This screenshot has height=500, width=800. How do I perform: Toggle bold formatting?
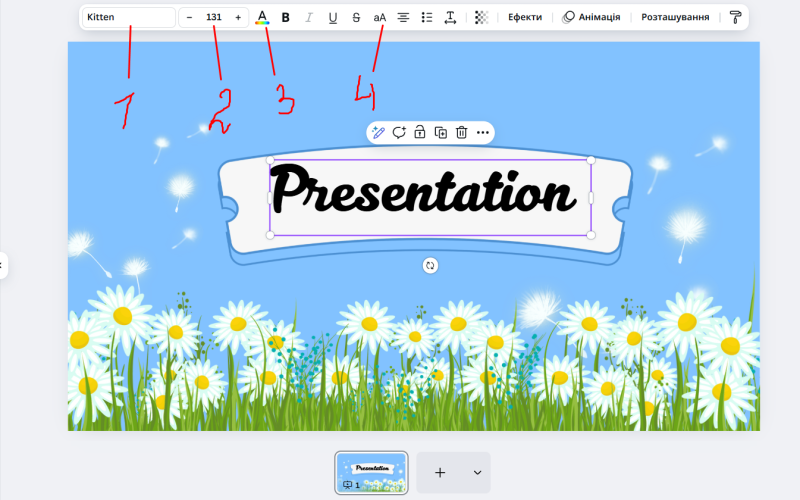(x=286, y=17)
